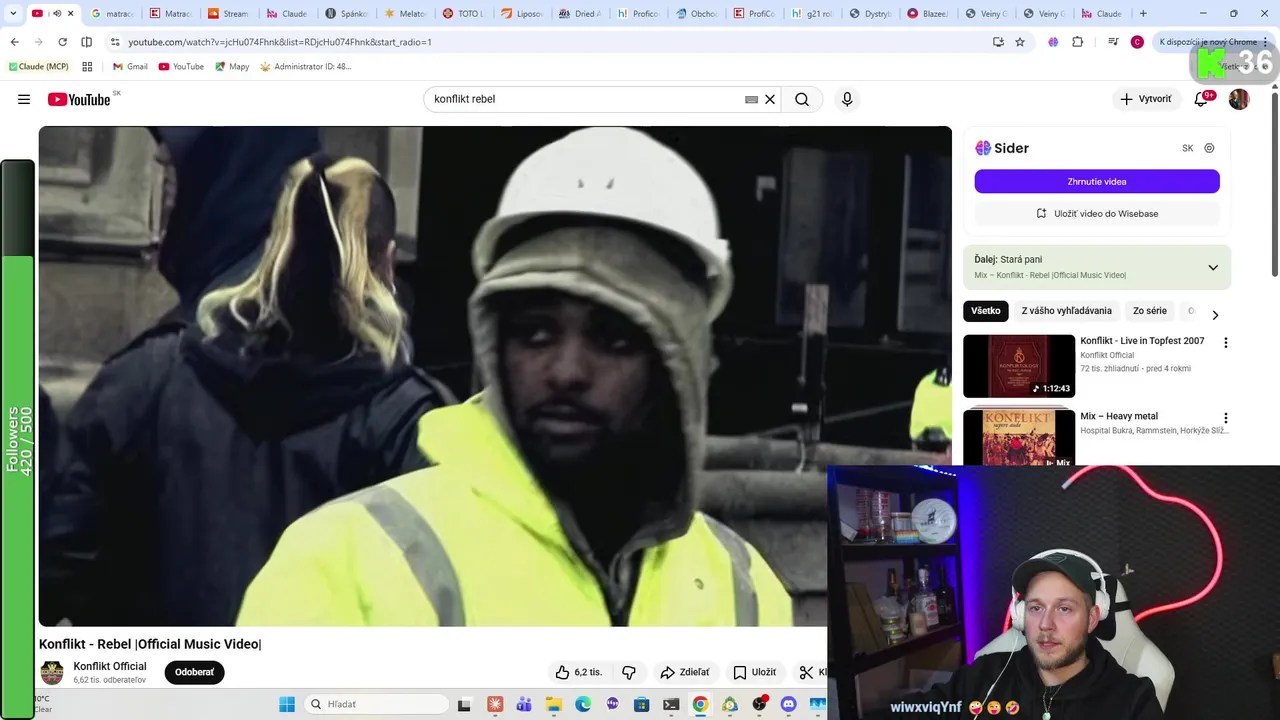Reload the current page
The width and height of the screenshot is (1280, 720).
62,42
